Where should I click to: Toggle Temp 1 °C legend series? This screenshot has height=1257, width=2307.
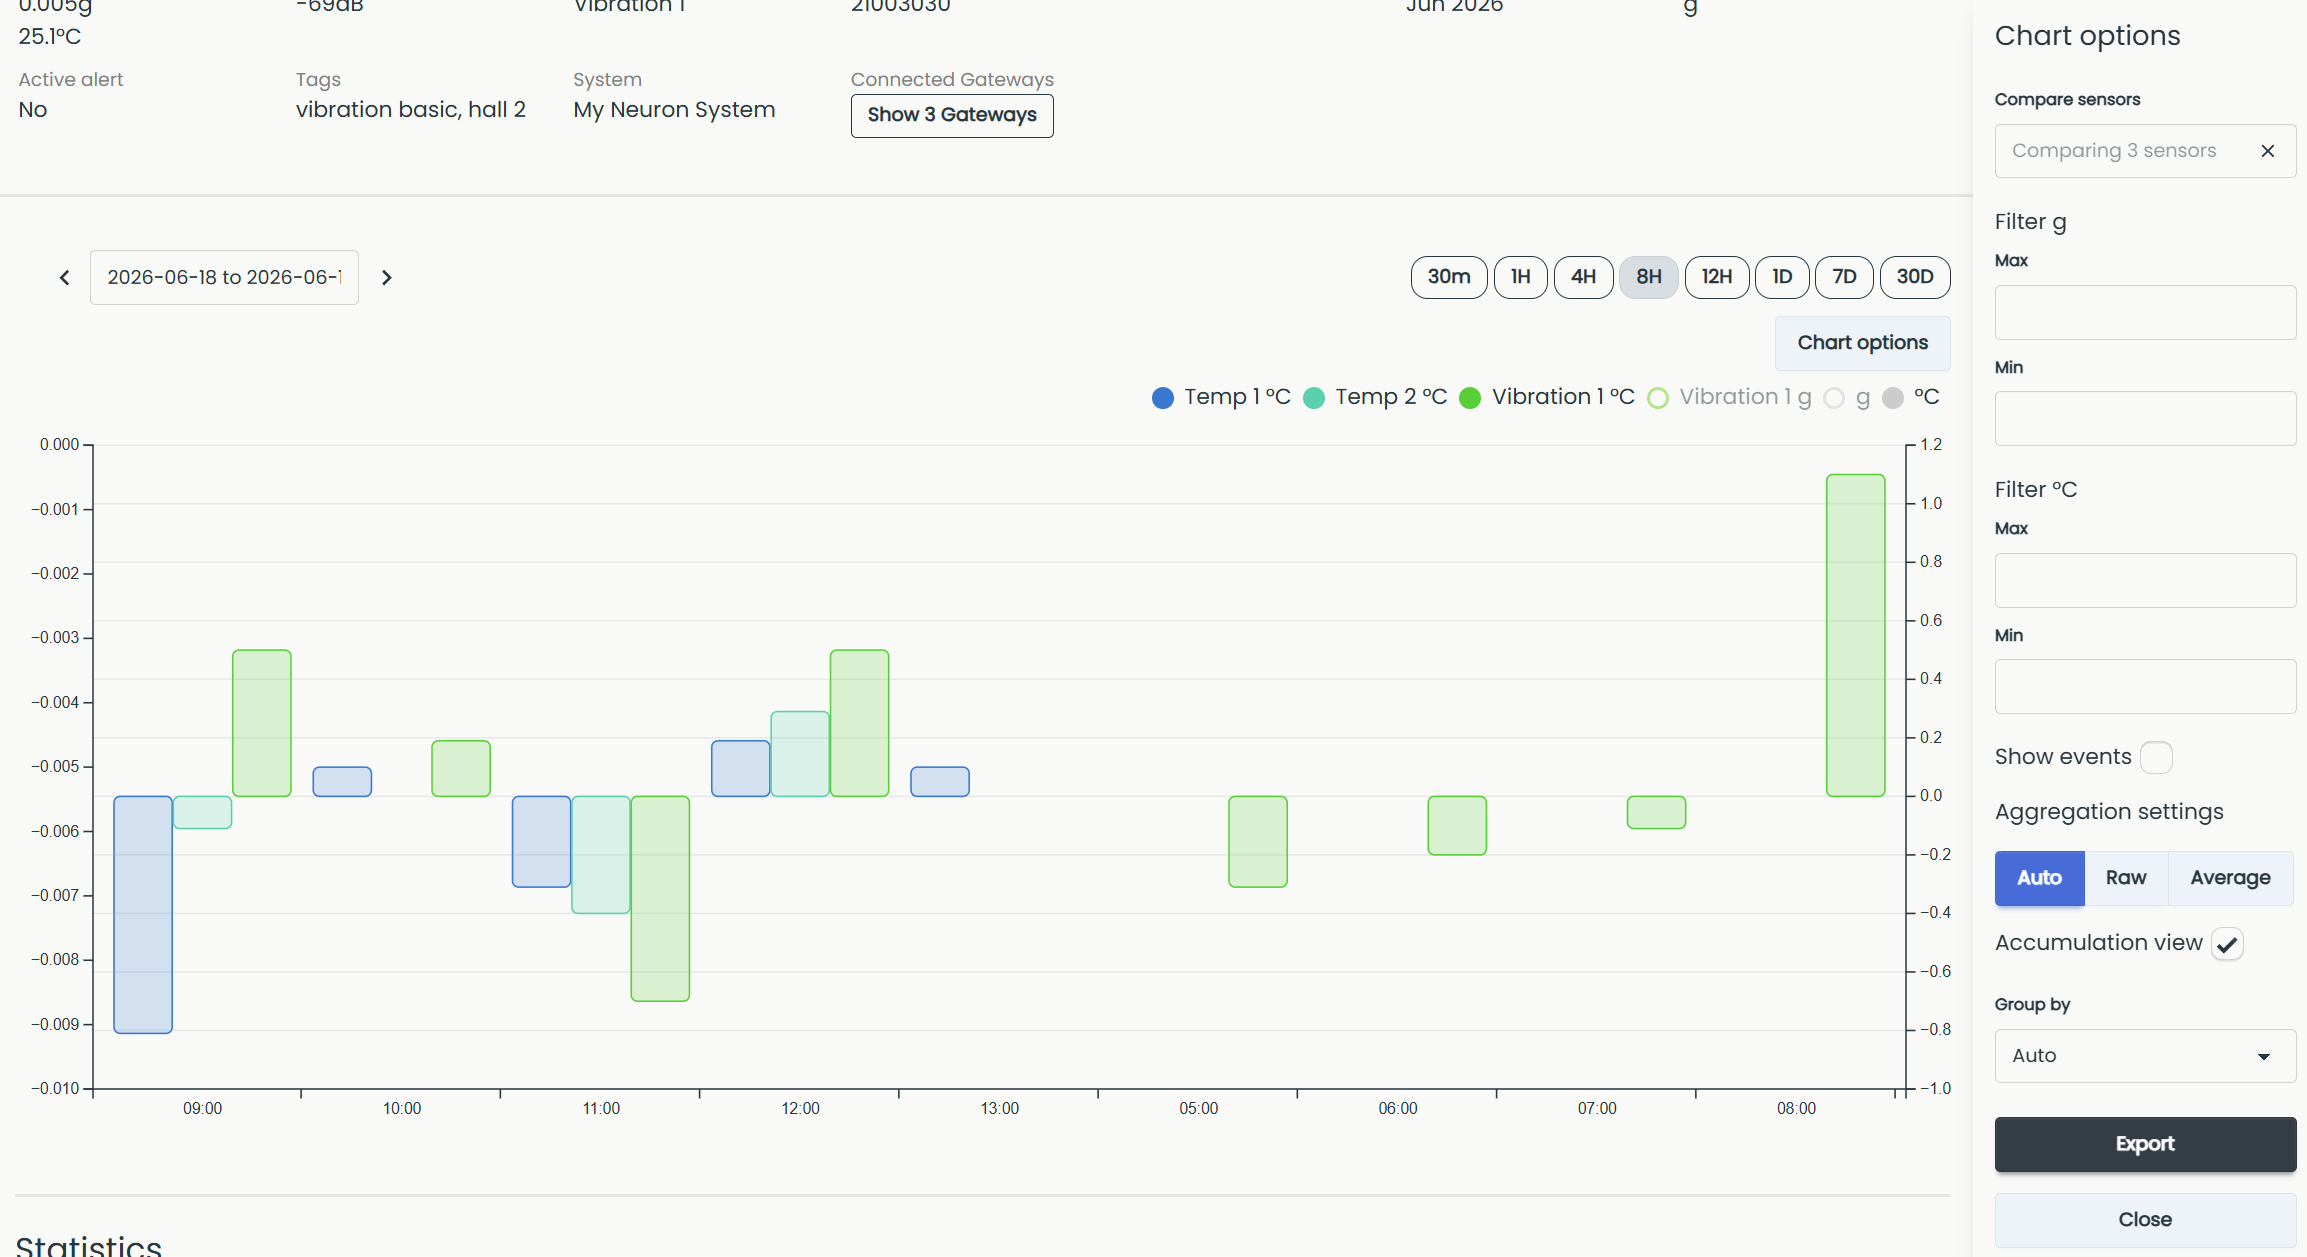1221,397
